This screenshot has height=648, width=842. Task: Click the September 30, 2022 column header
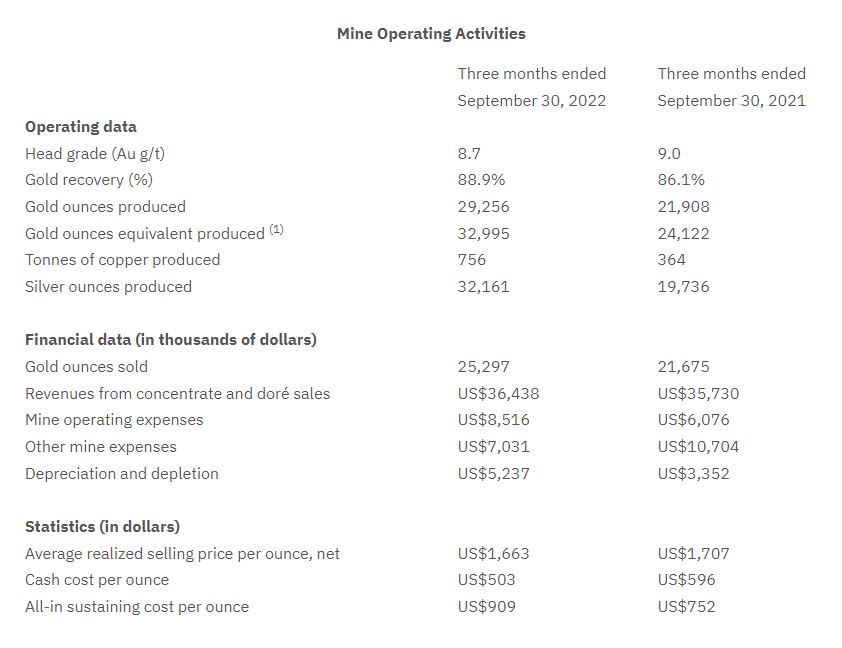click(x=531, y=100)
